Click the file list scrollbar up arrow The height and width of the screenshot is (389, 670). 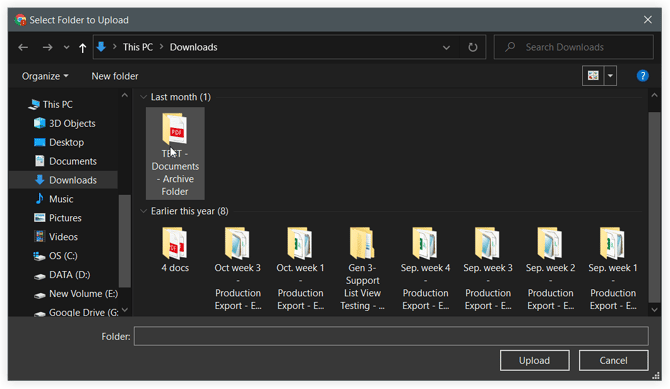click(x=654, y=95)
